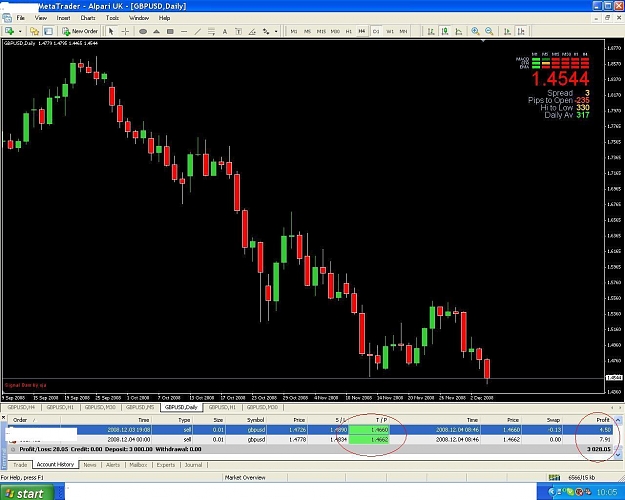The height and width of the screenshot is (500, 625).
Task: Select the Trend by Angle tool
Action: pos(252,31)
